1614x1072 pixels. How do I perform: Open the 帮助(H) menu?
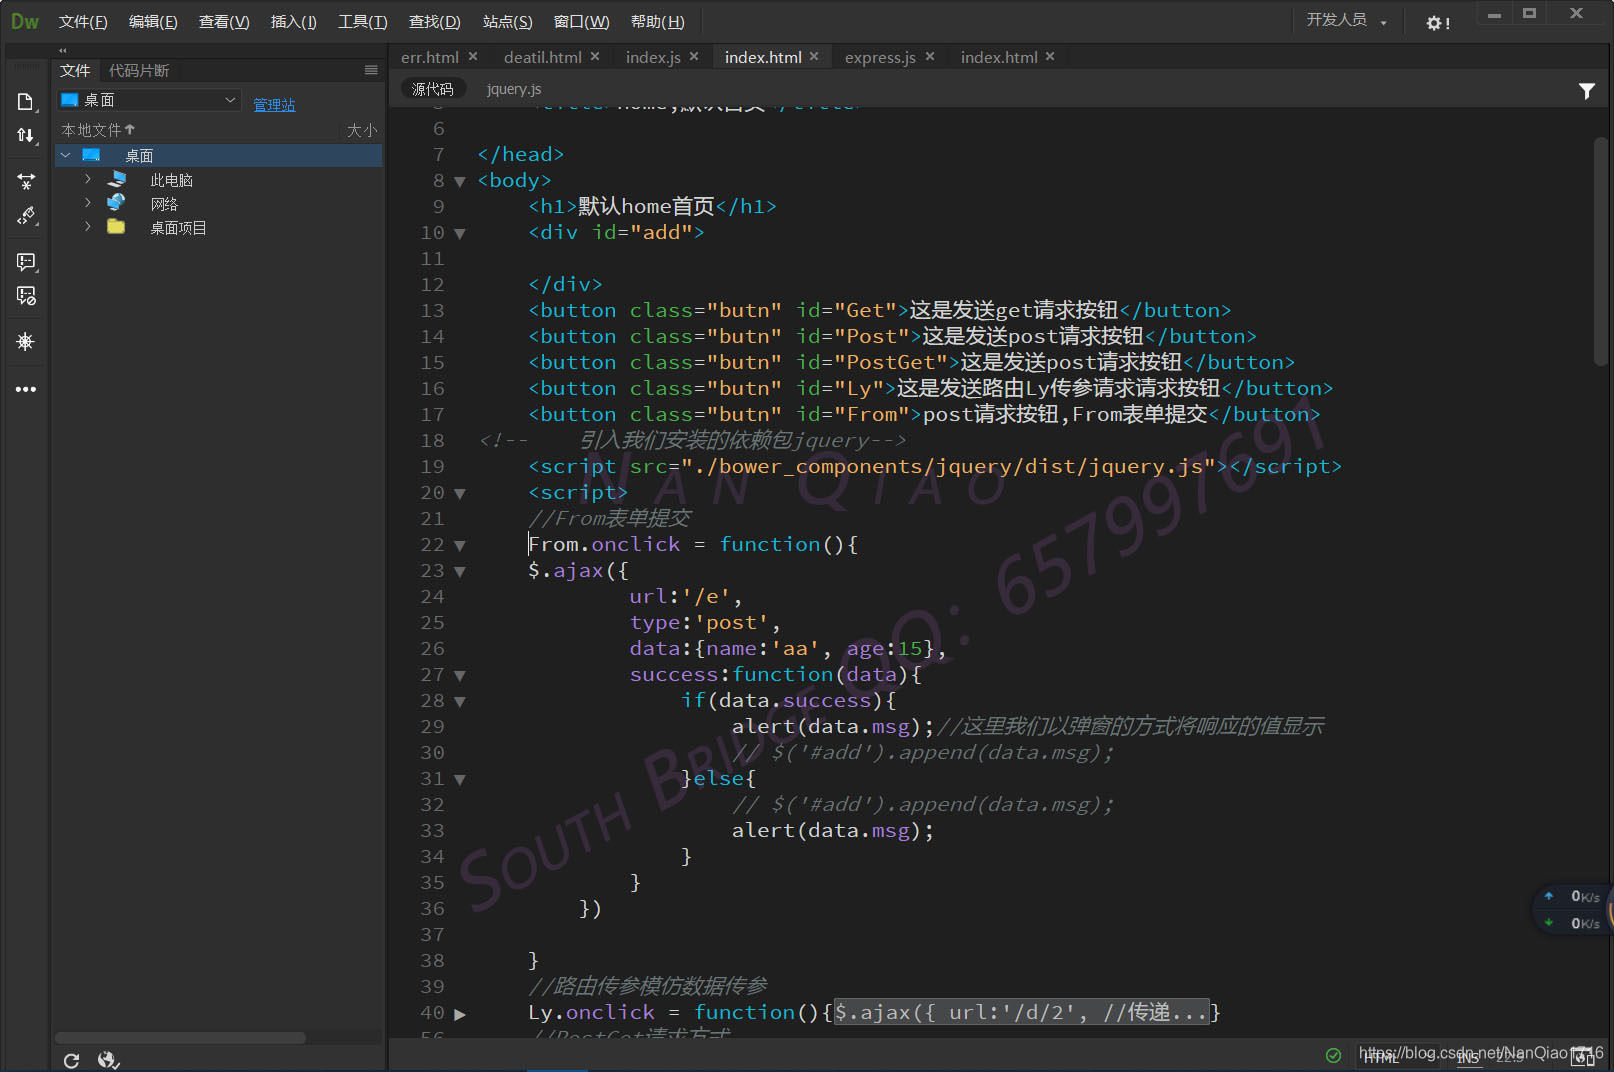[x=658, y=22]
